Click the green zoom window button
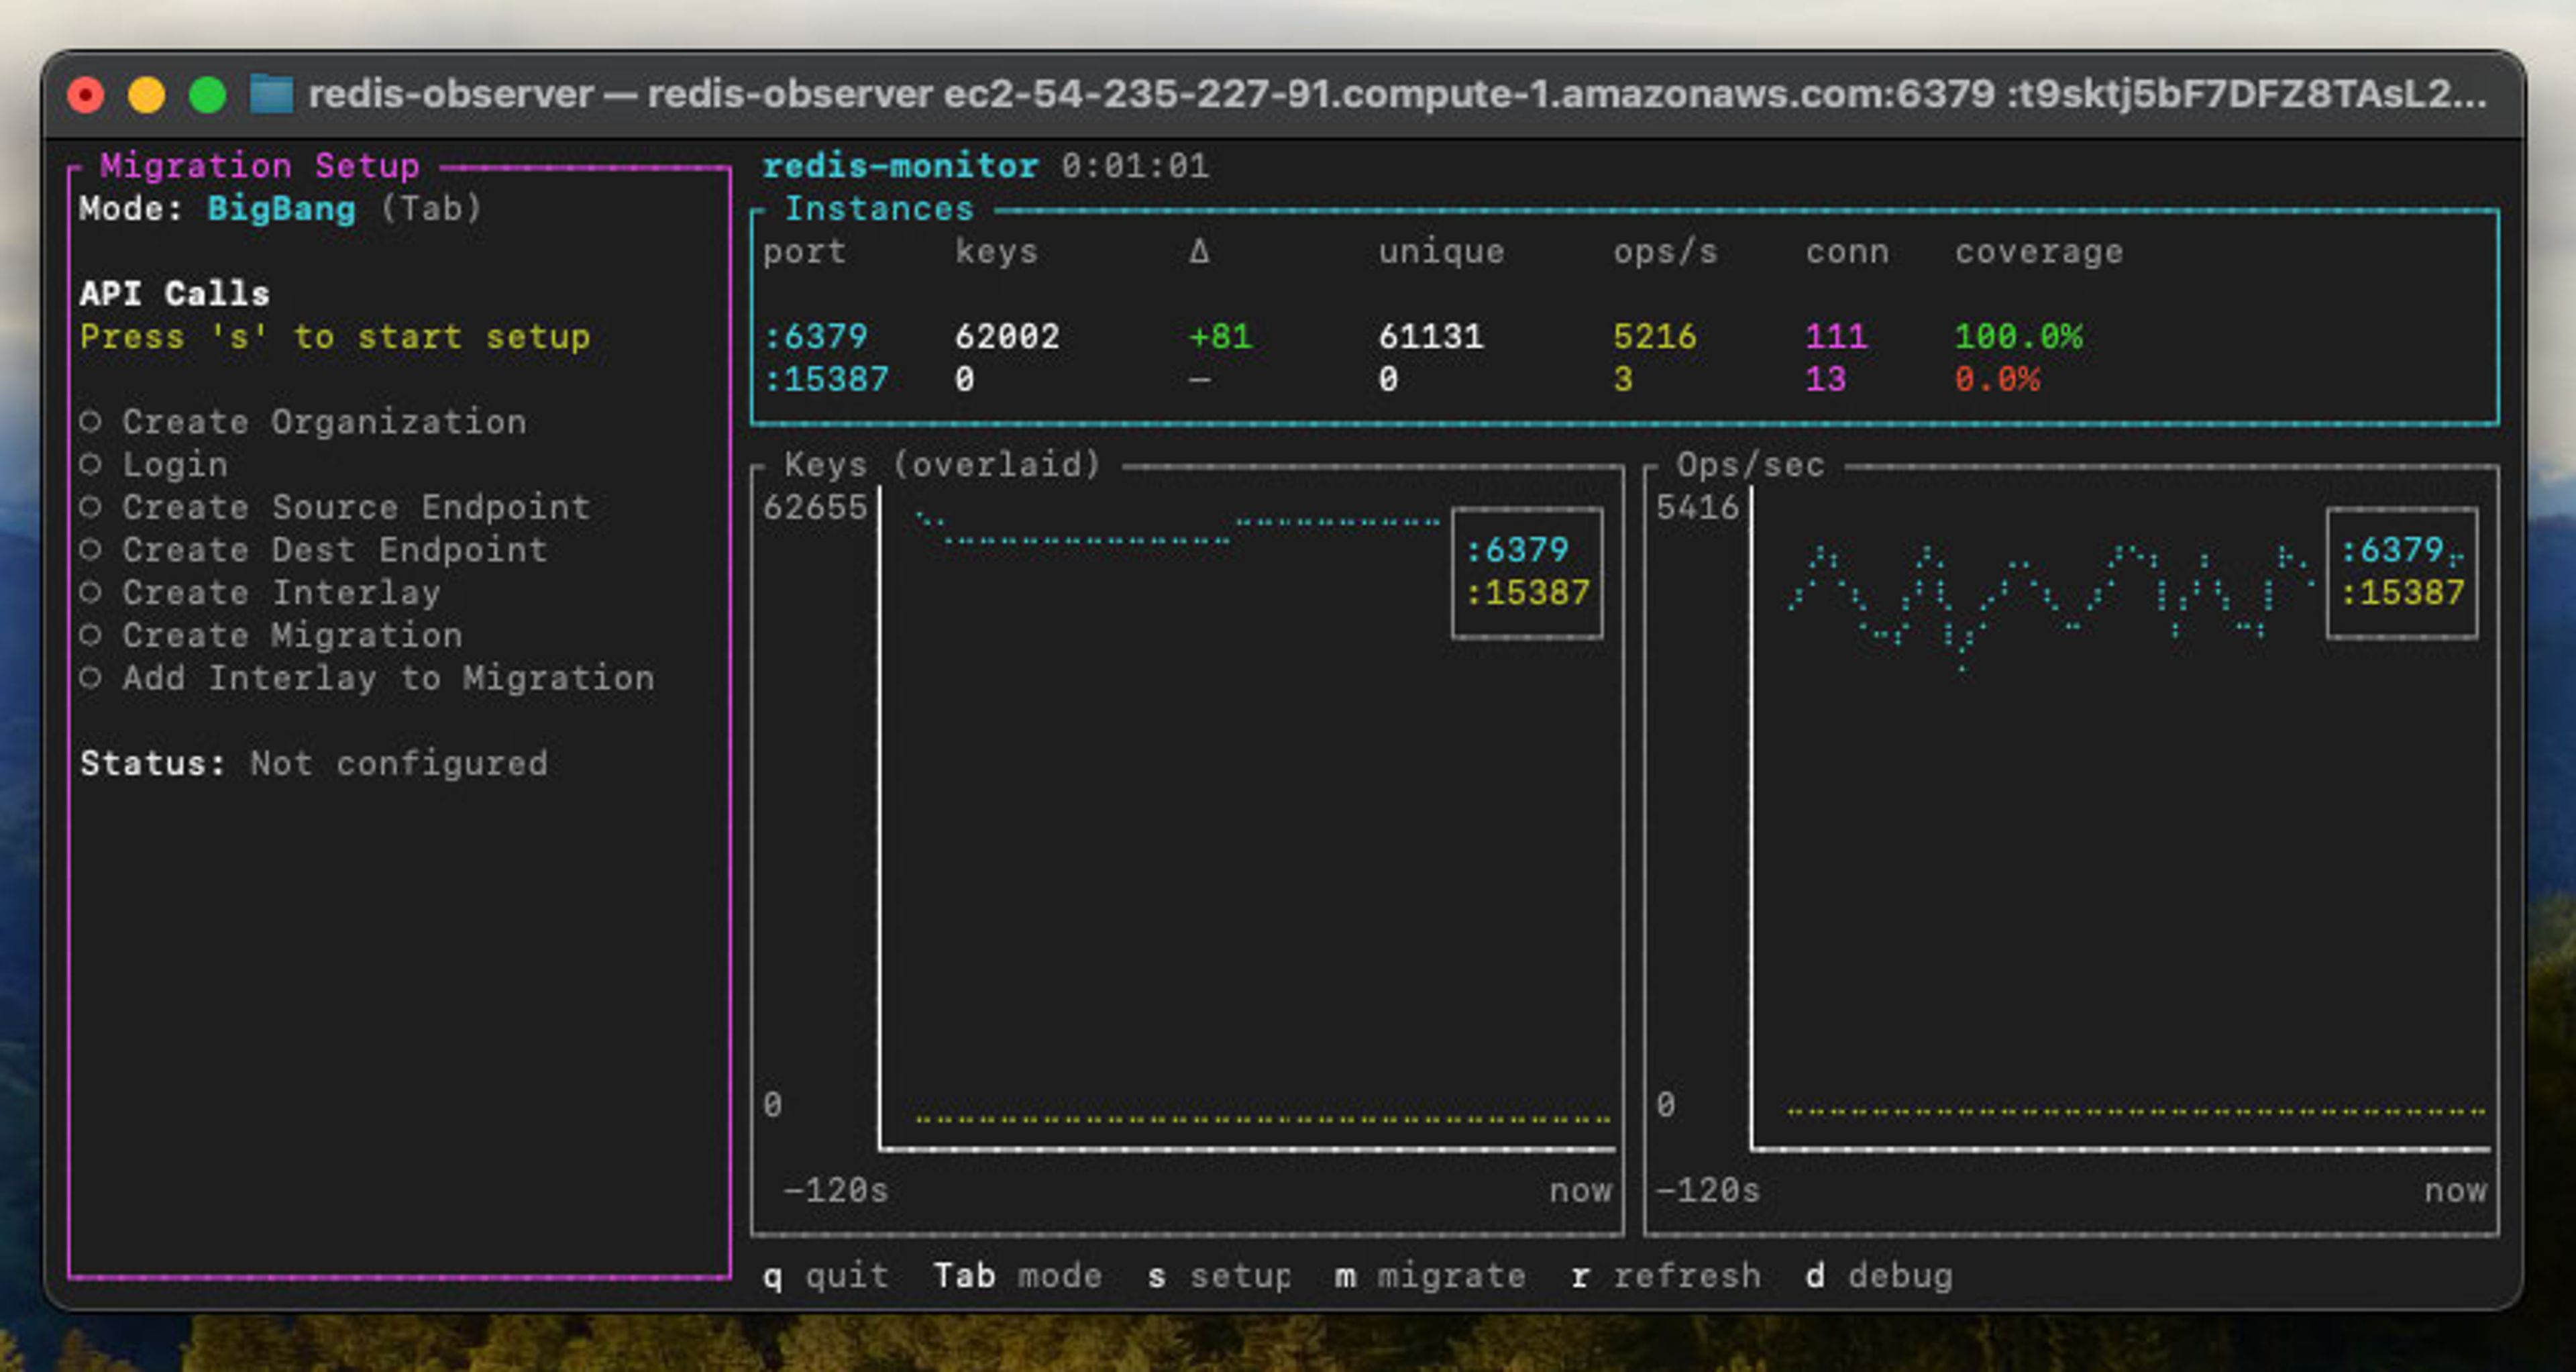 (x=208, y=95)
